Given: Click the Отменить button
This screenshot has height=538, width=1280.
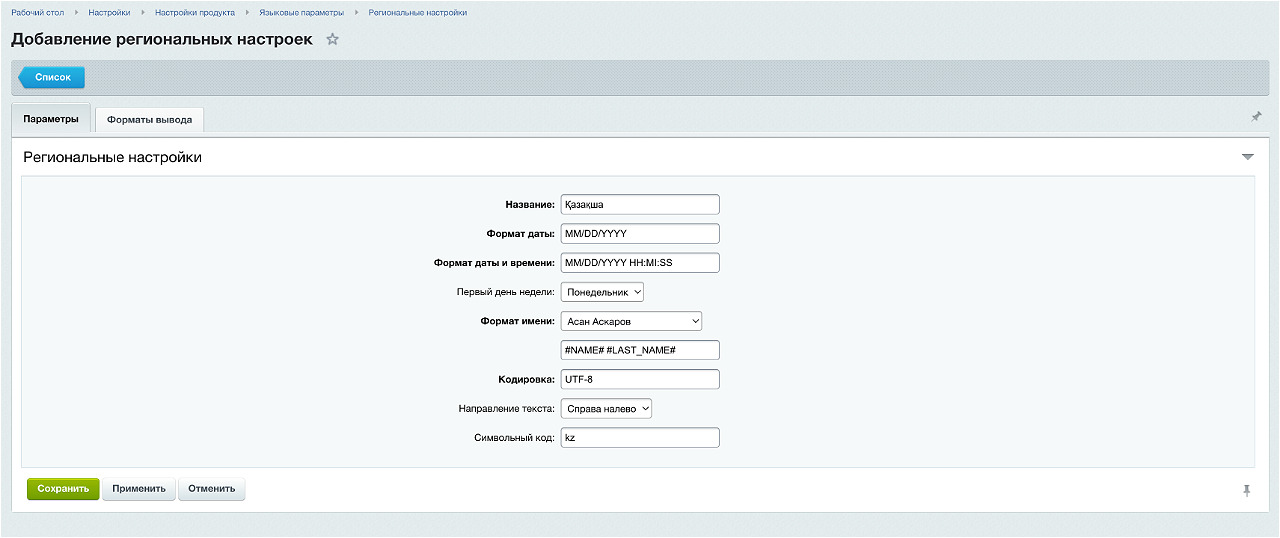Looking at the screenshot, I should [x=211, y=489].
